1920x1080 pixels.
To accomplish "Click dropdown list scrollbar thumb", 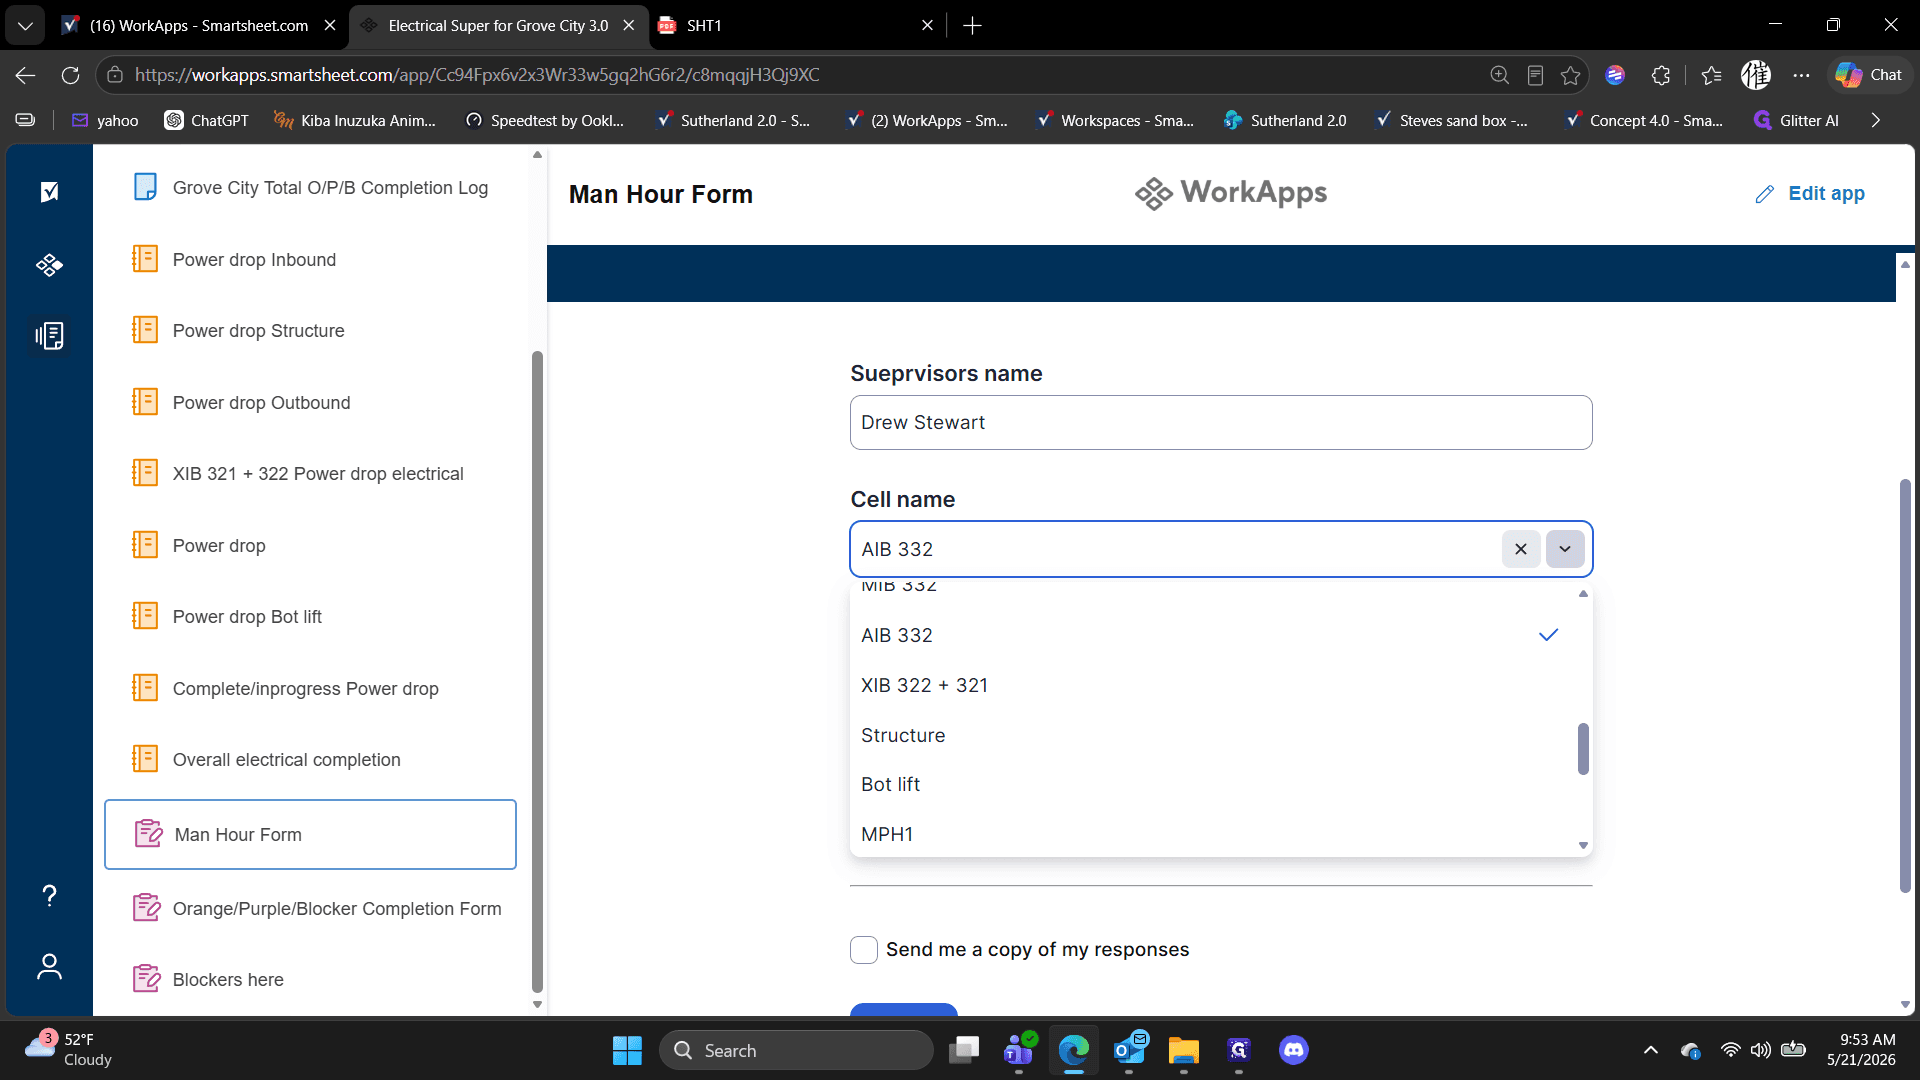I will point(1583,749).
